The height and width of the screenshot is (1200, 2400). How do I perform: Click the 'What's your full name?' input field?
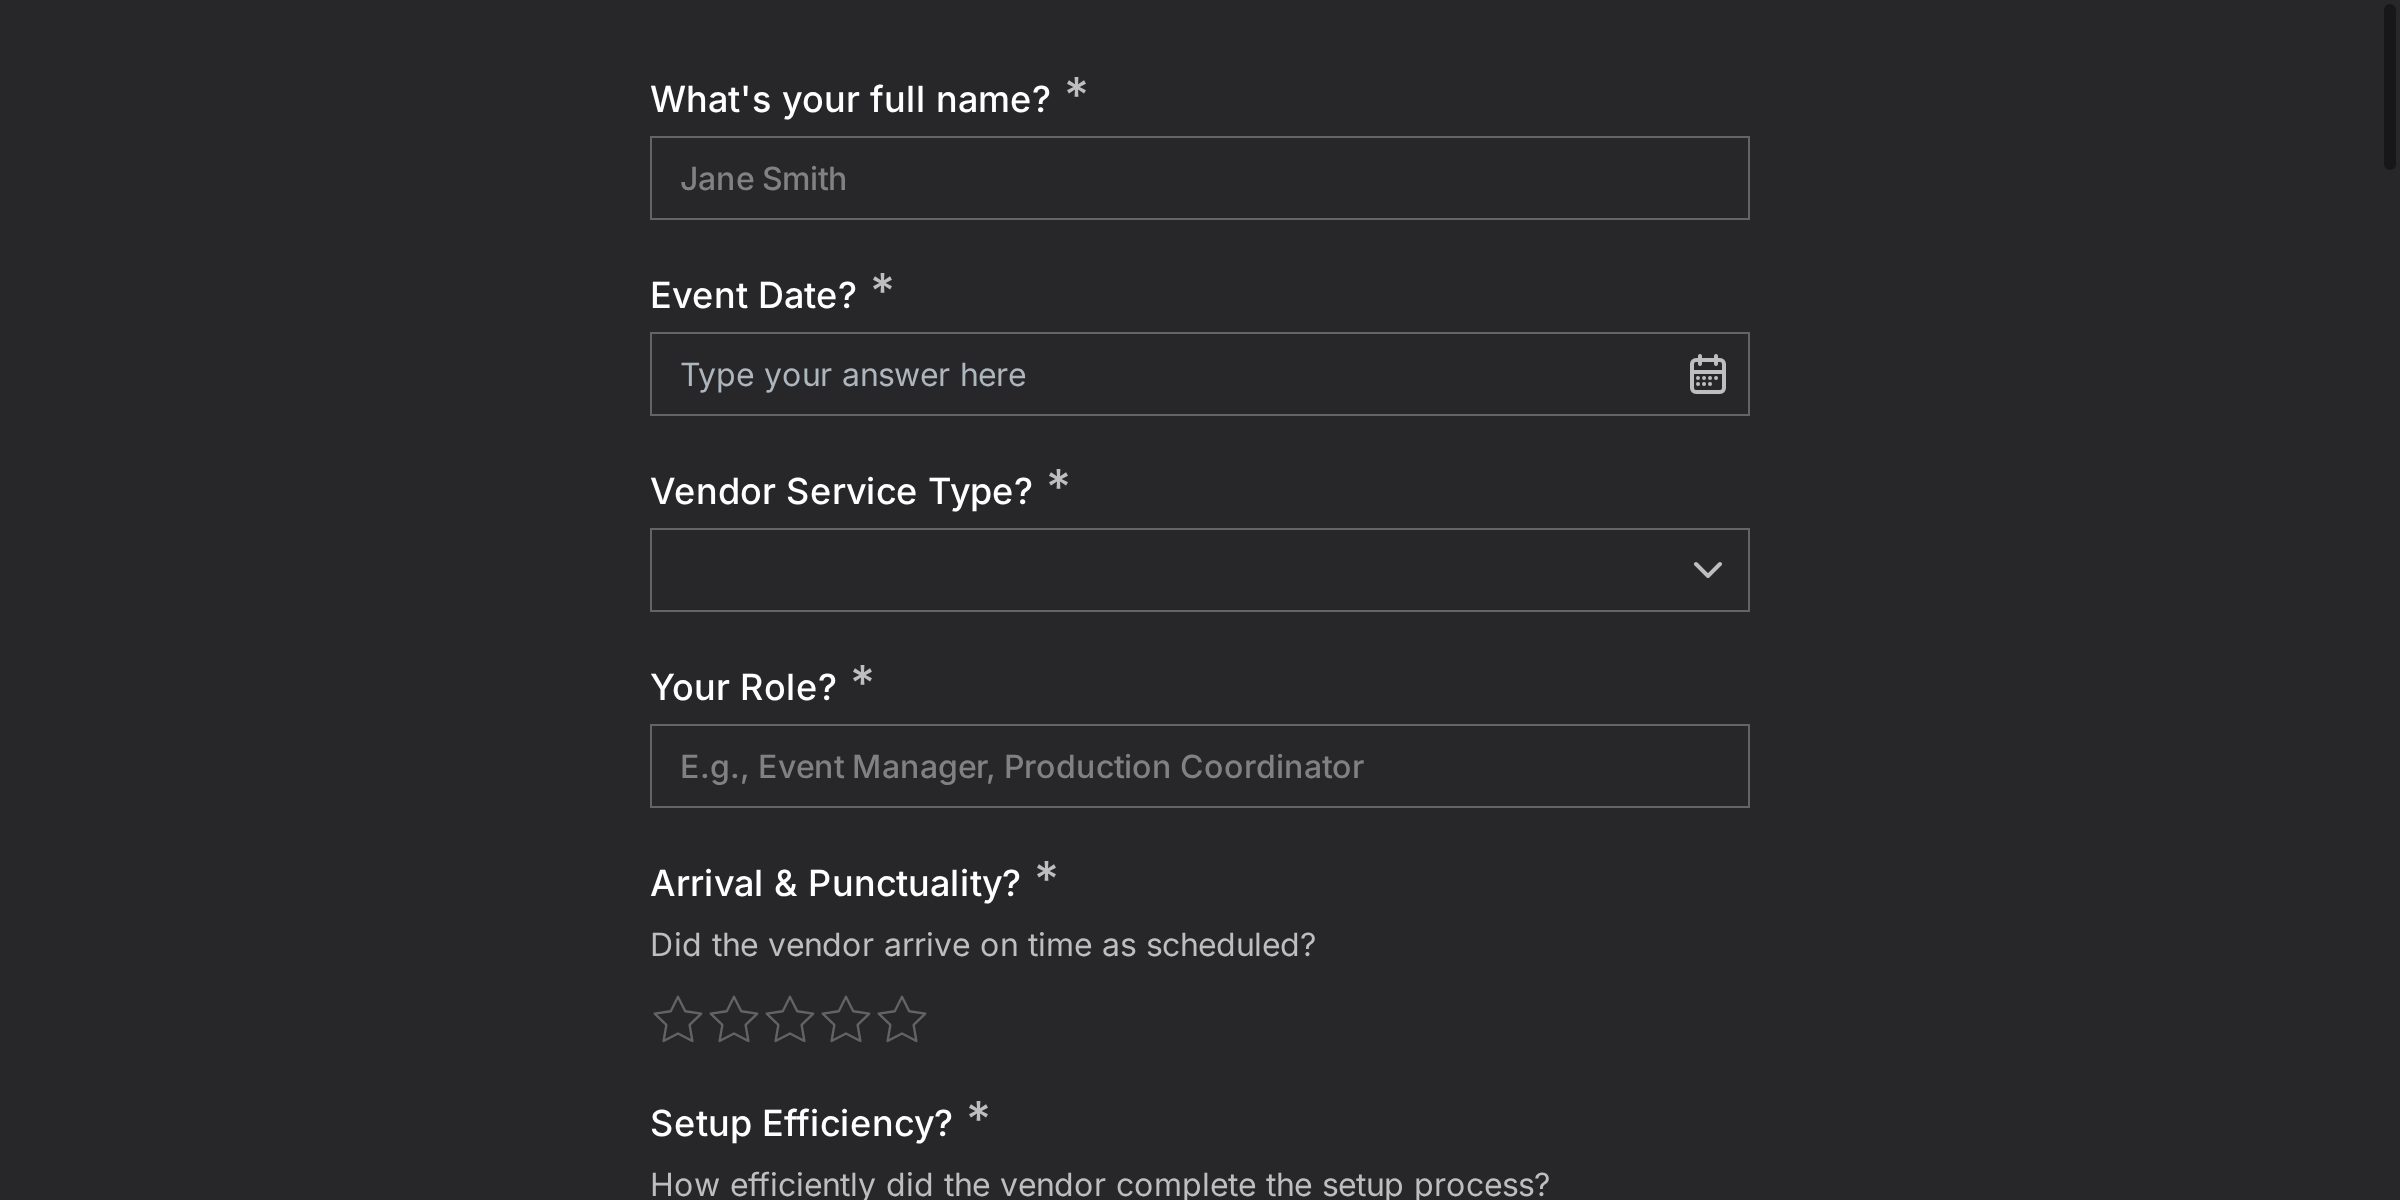[1200, 177]
